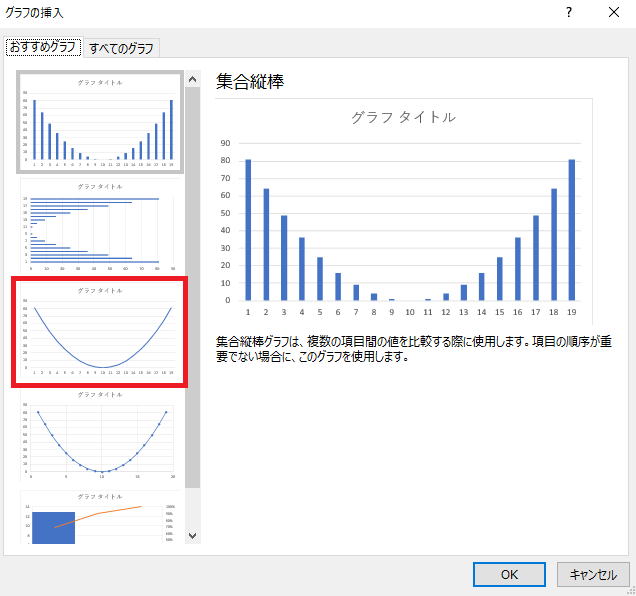The image size is (636, 596).
Task: Open the すべてのグラフ tab
Action: click(121, 48)
